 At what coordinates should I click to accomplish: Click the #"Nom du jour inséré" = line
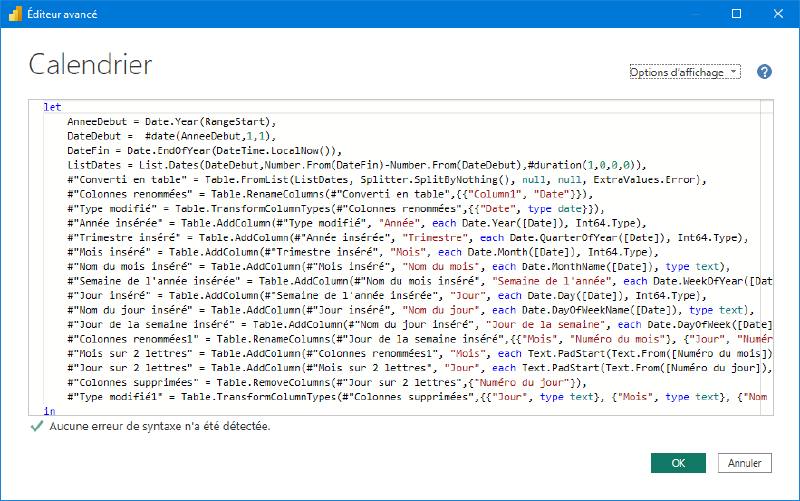click(x=411, y=310)
